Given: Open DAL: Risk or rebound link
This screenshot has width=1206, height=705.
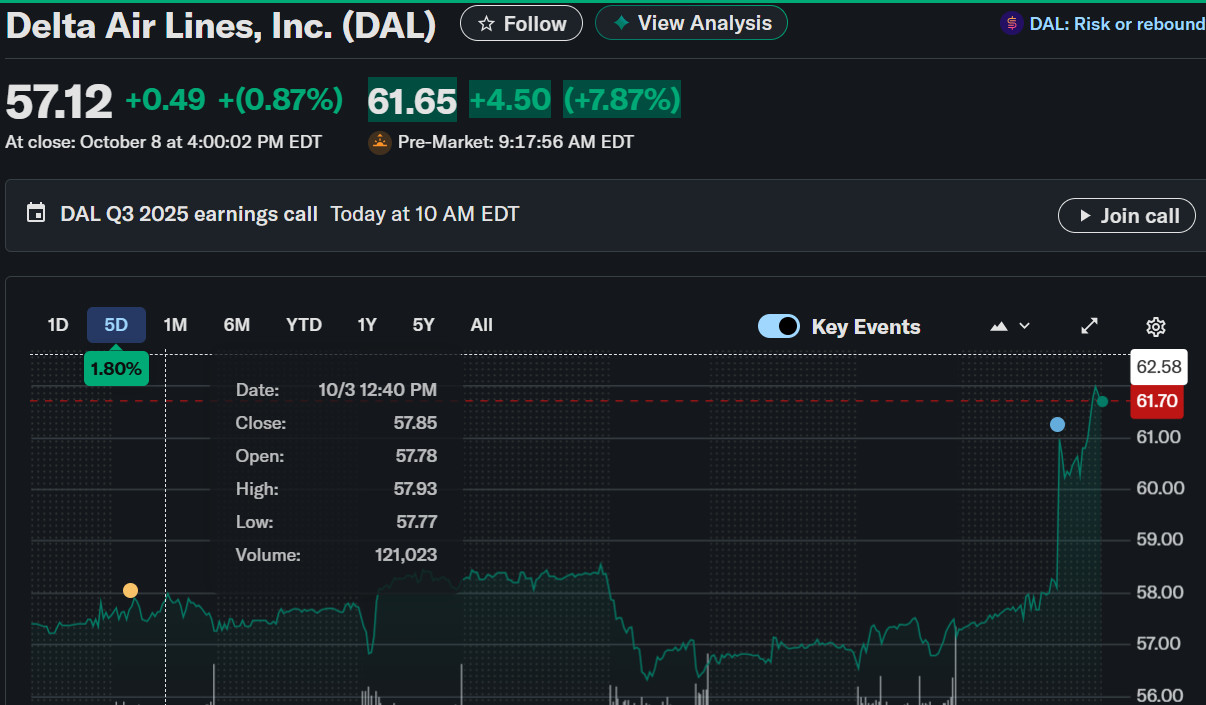Looking at the screenshot, I should (1116, 23).
